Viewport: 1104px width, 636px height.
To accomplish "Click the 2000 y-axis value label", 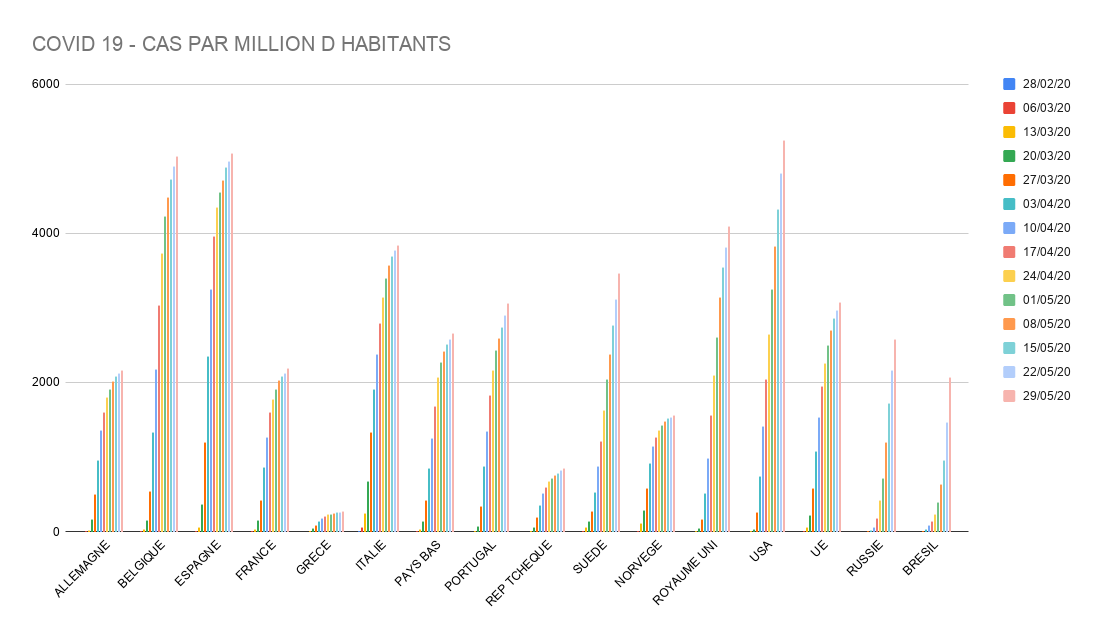I will 47,383.
